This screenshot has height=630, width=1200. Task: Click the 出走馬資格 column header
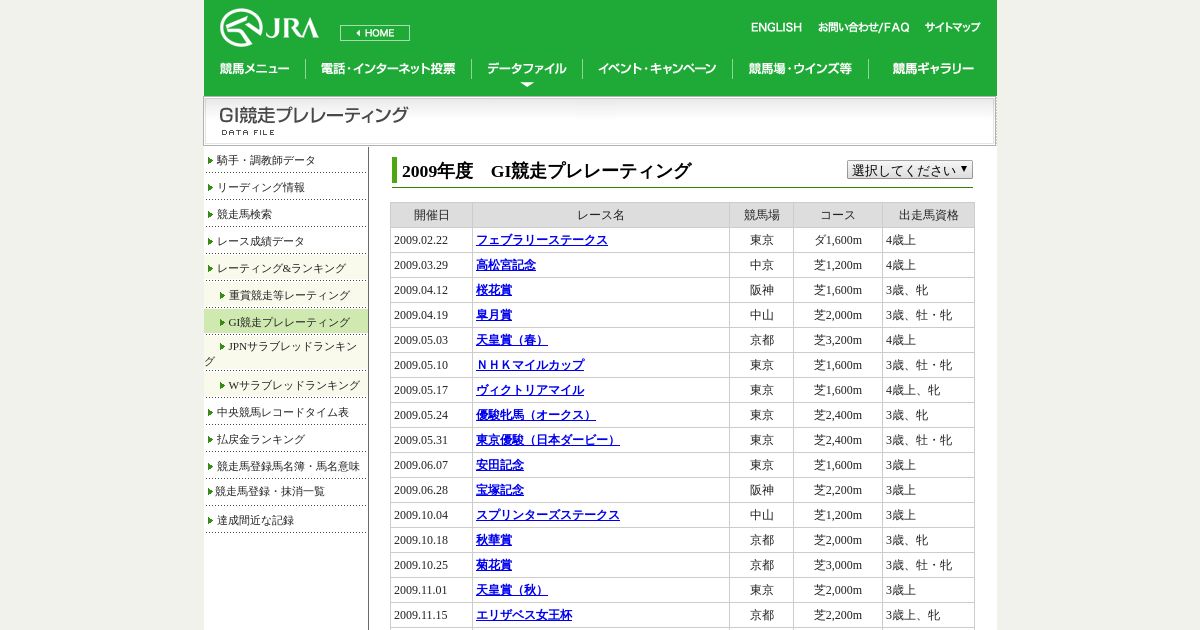click(929, 215)
